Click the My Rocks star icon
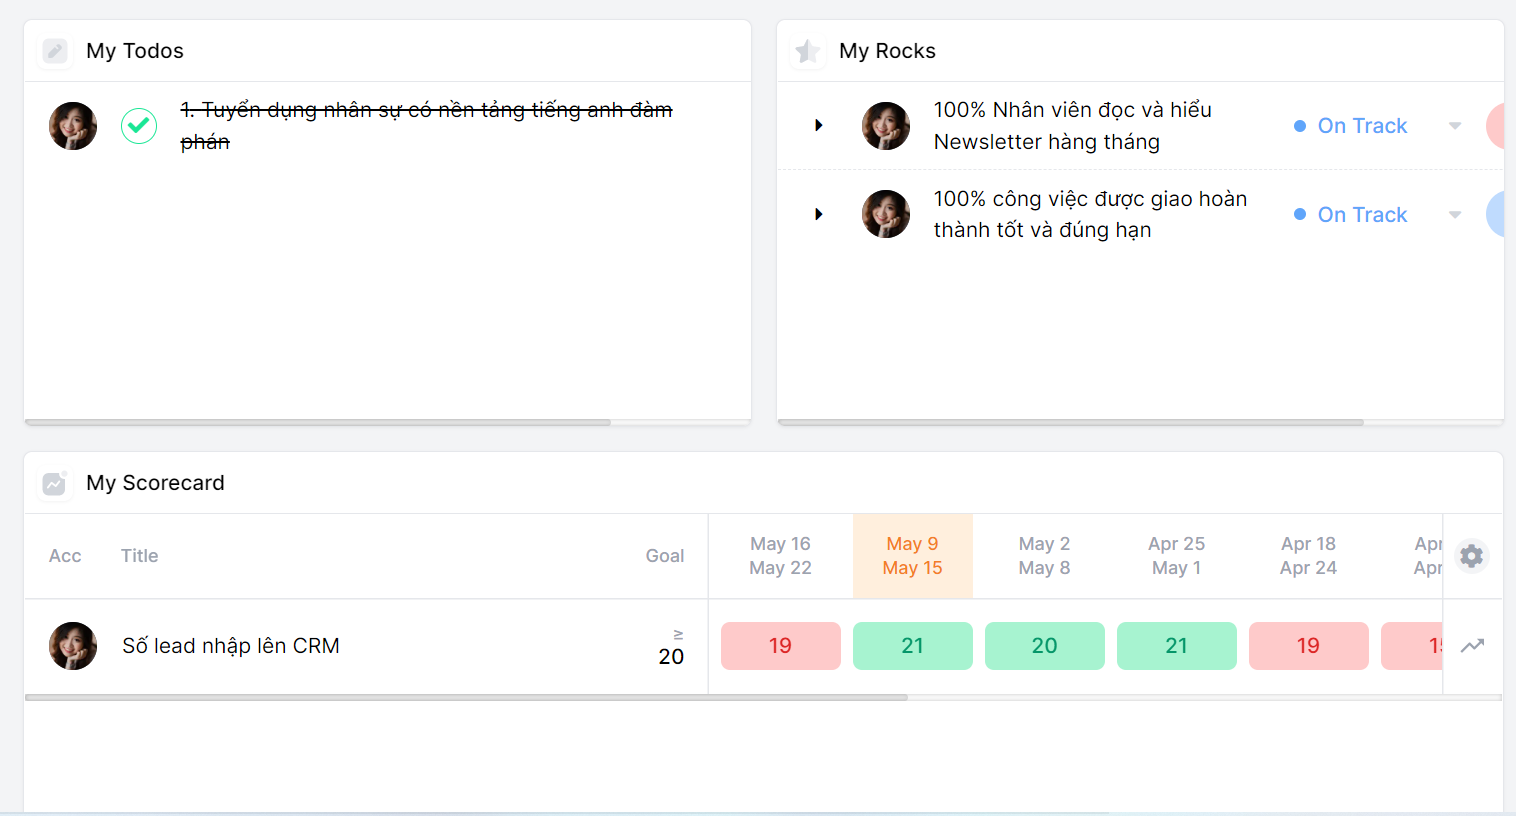Viewport: 1516px width, 816px height. click(807, 51)
